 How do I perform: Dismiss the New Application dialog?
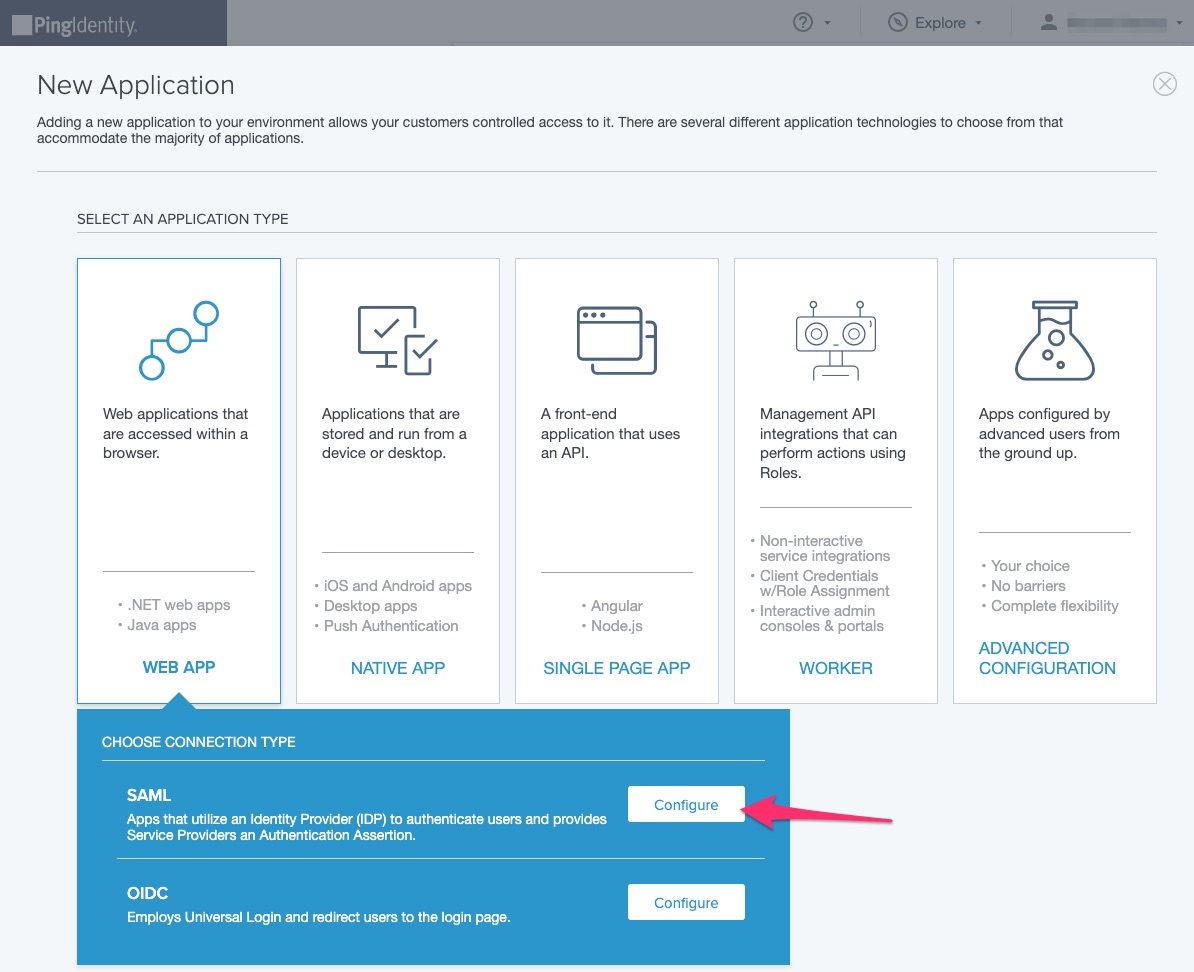[1164, 84]
